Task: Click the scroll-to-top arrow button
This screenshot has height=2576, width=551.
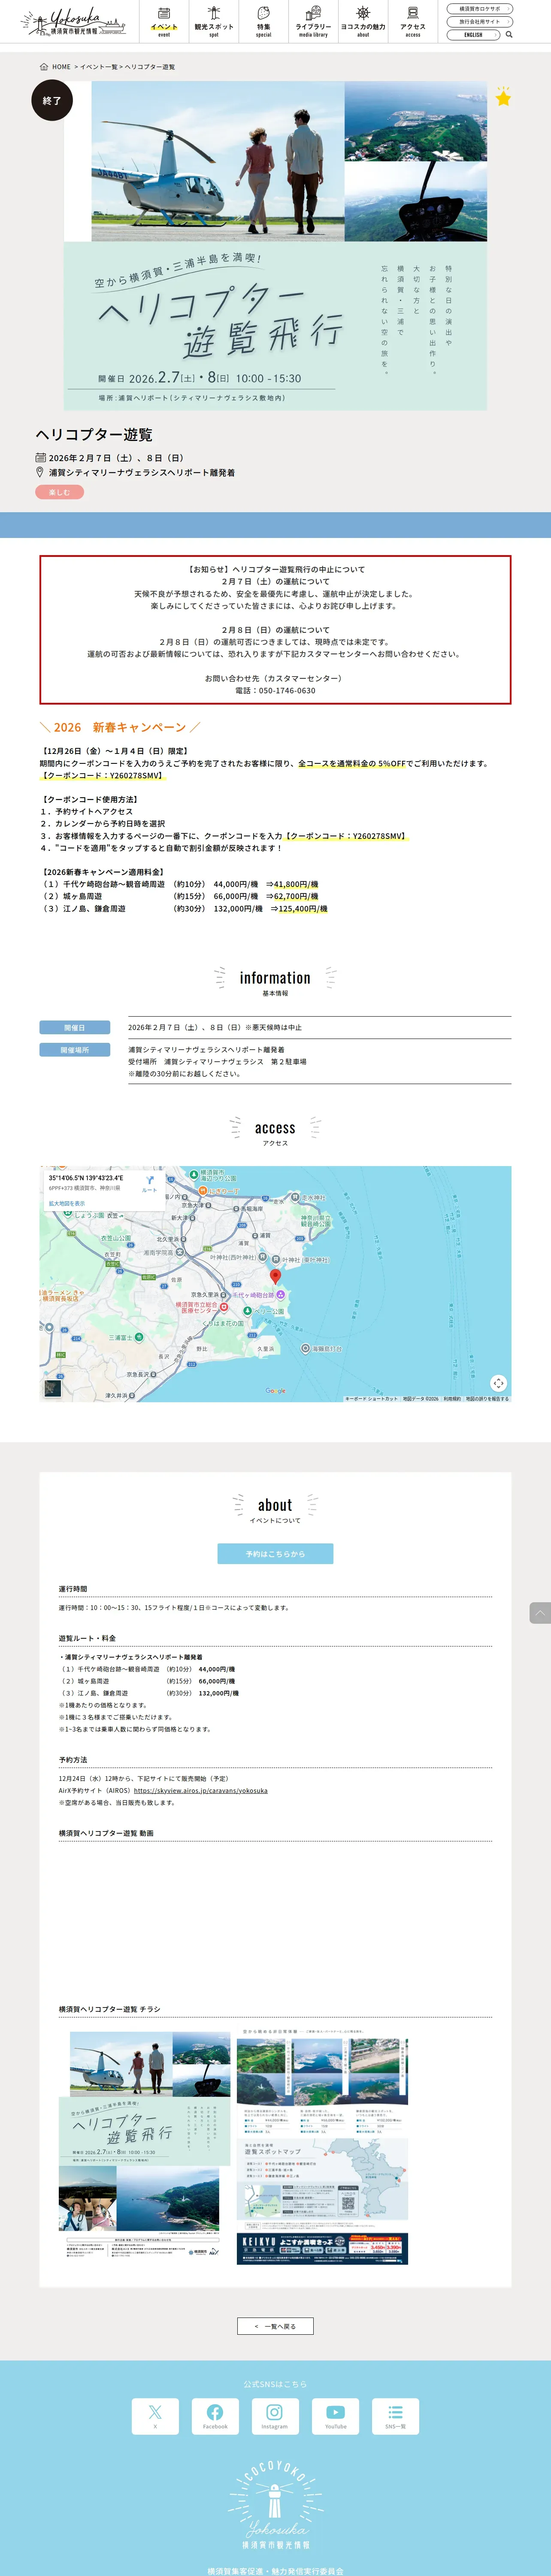Action: pyautogui.click(x=540, y=1612)
